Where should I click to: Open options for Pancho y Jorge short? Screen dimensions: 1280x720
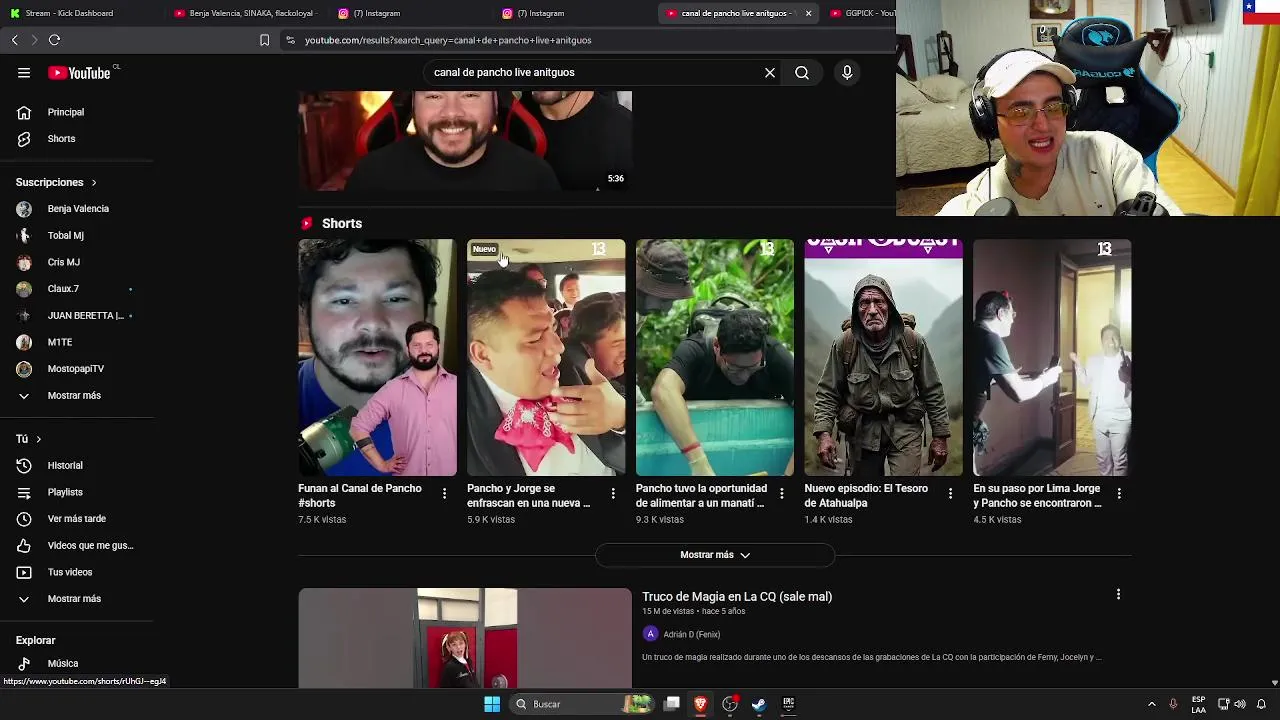613,494
